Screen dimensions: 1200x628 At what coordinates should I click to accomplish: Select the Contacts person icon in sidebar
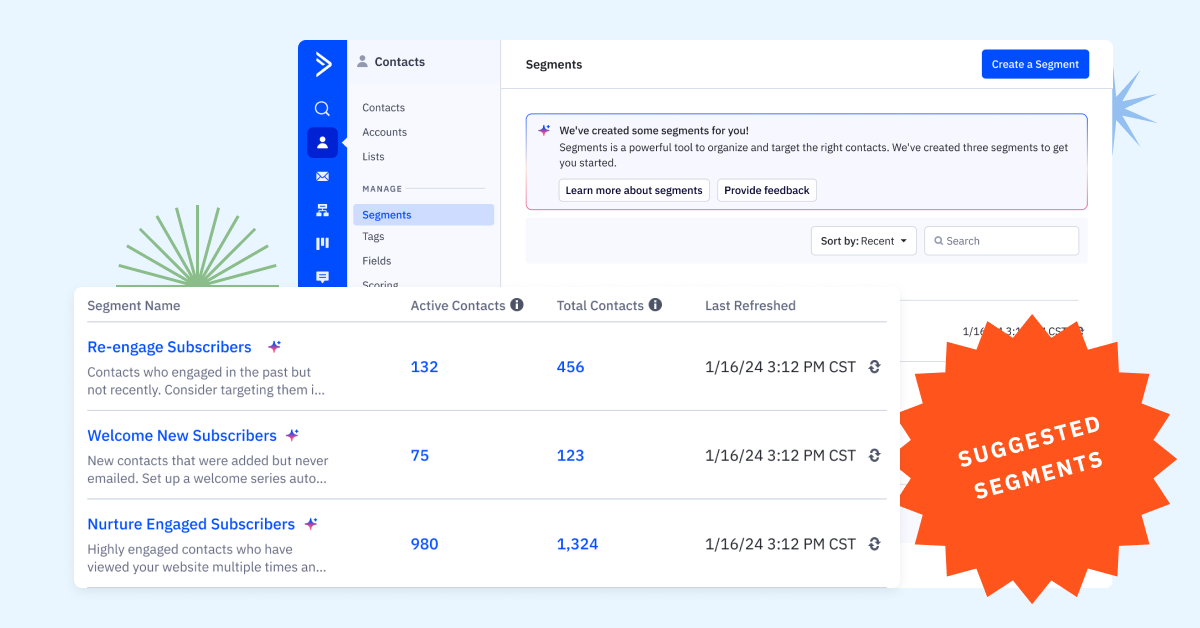[x=322, y=143]
